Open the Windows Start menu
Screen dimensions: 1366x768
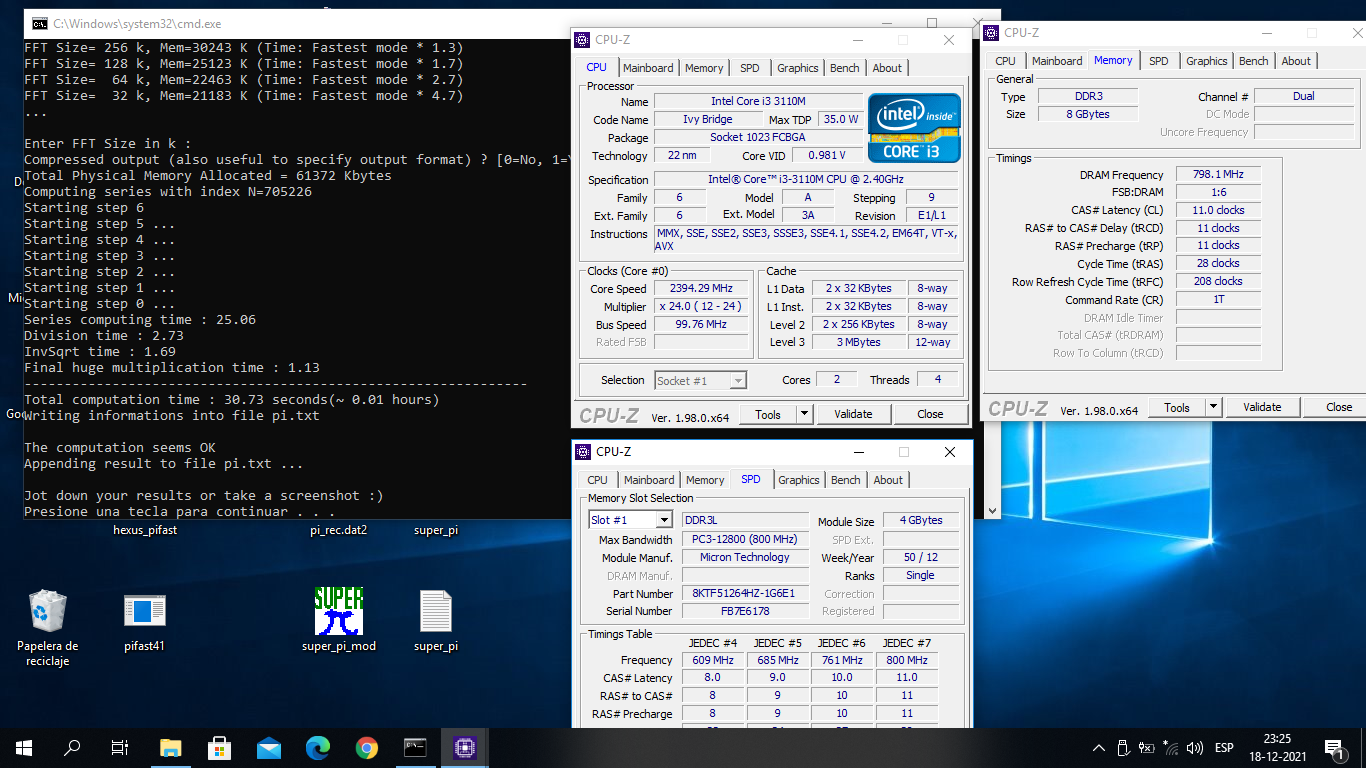(23, 747)
